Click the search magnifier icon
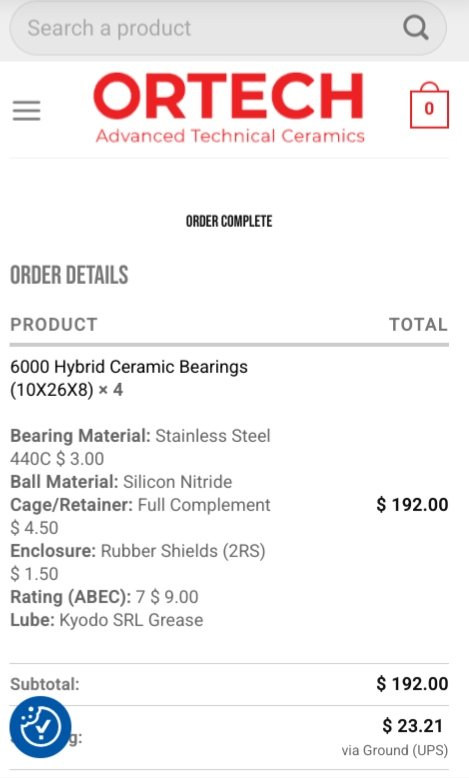This screenshot has height=778, width=469. point(415,28)
